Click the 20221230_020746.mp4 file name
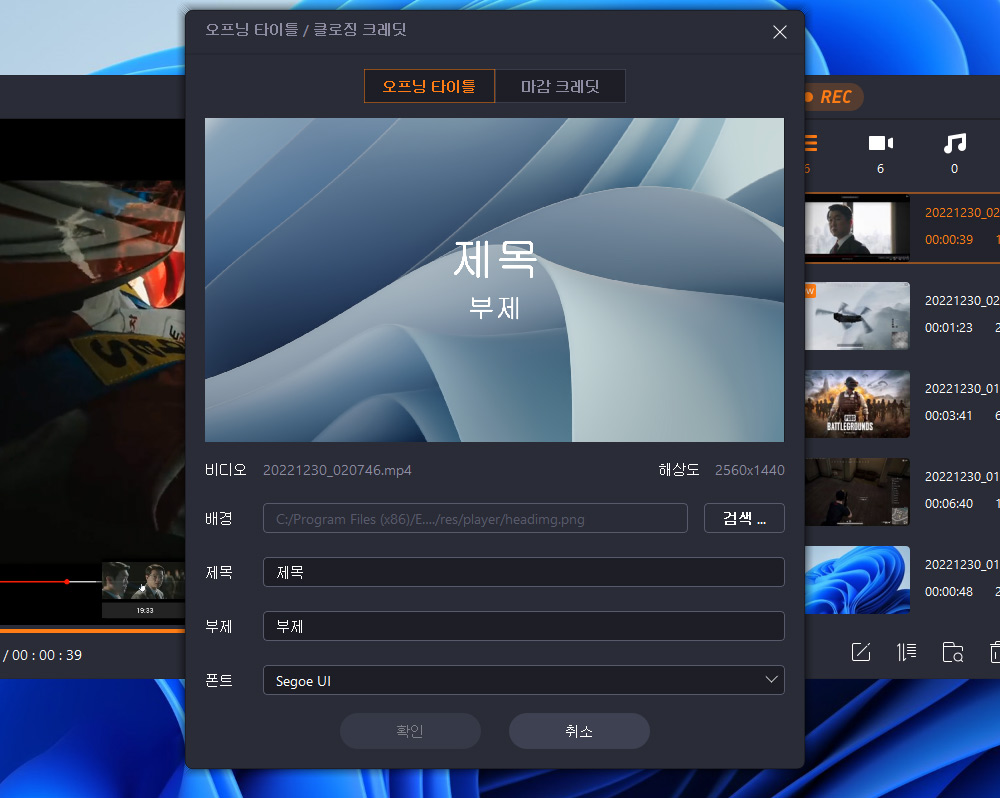Image resolution: width=1000 pixels, height=798 pixels. [x=337, y=470]
